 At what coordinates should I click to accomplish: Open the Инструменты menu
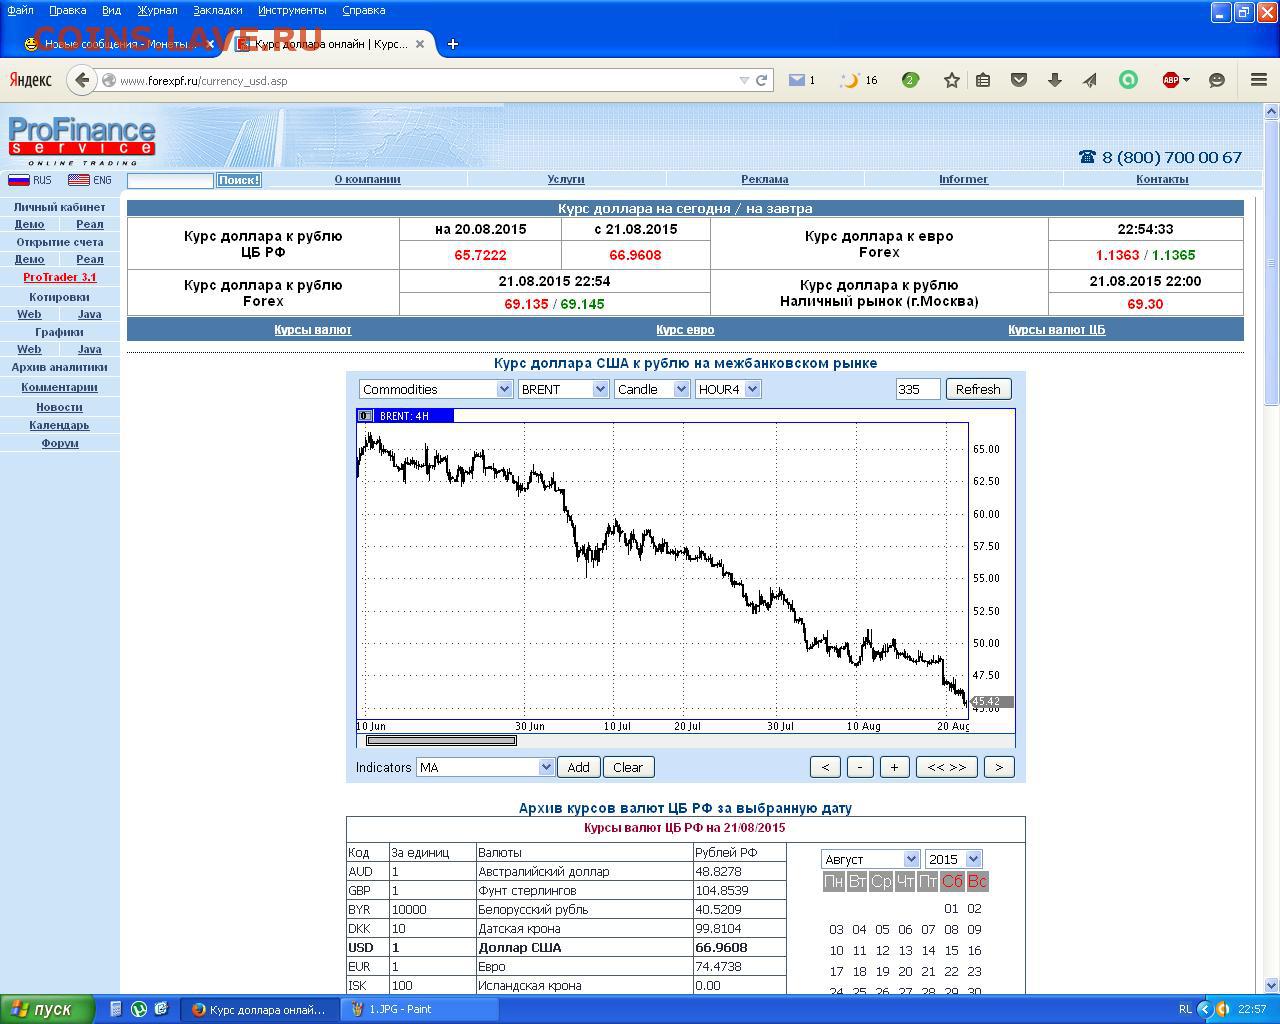click(x=291, y=10)
